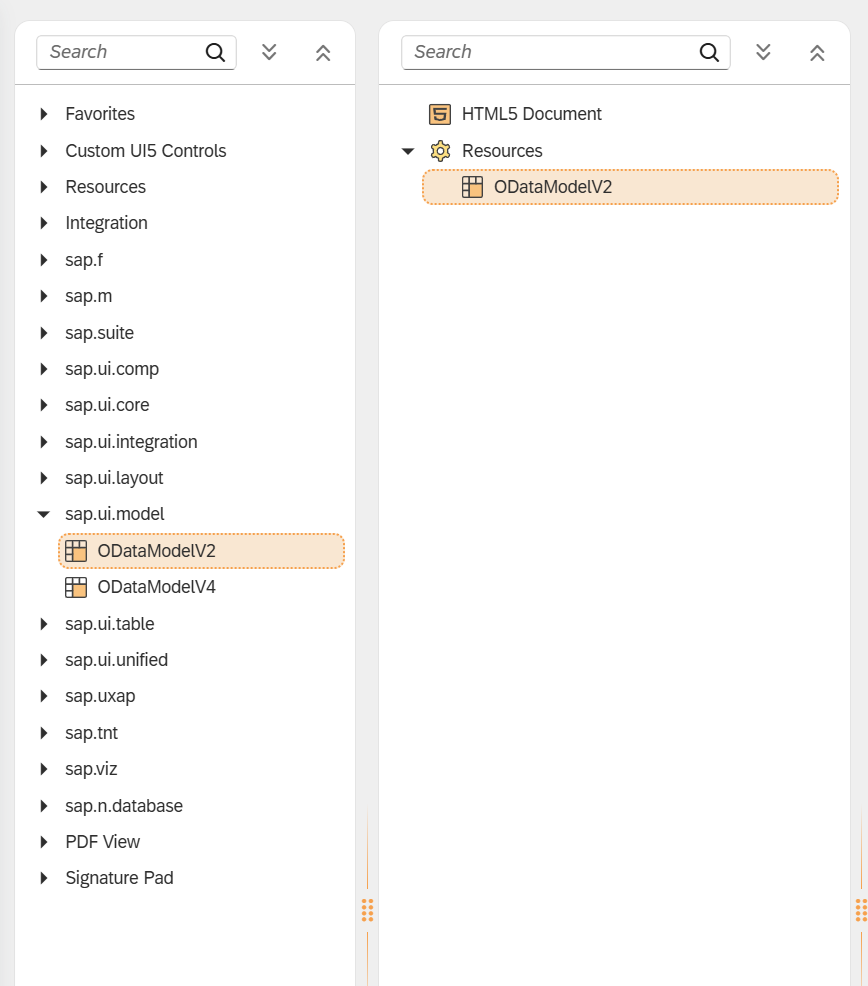Click the magnifier icon in left search bar
Viewport: 868px width, 986px height.
[214, 51]
